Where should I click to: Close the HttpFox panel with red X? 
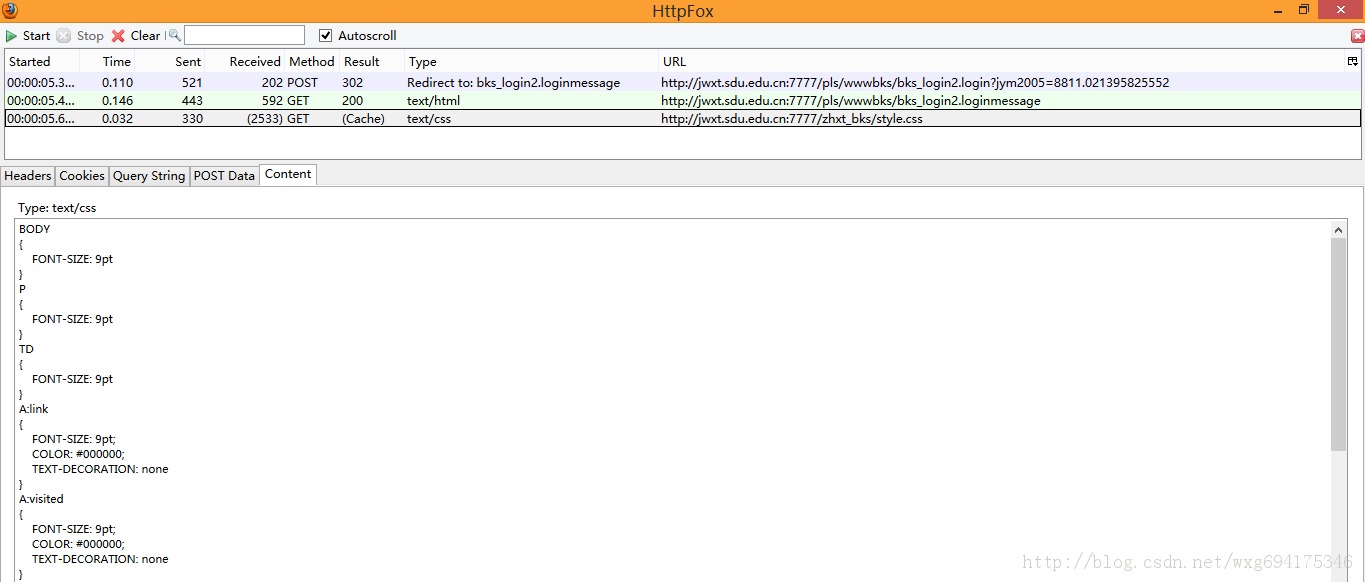pos(1357,36)
